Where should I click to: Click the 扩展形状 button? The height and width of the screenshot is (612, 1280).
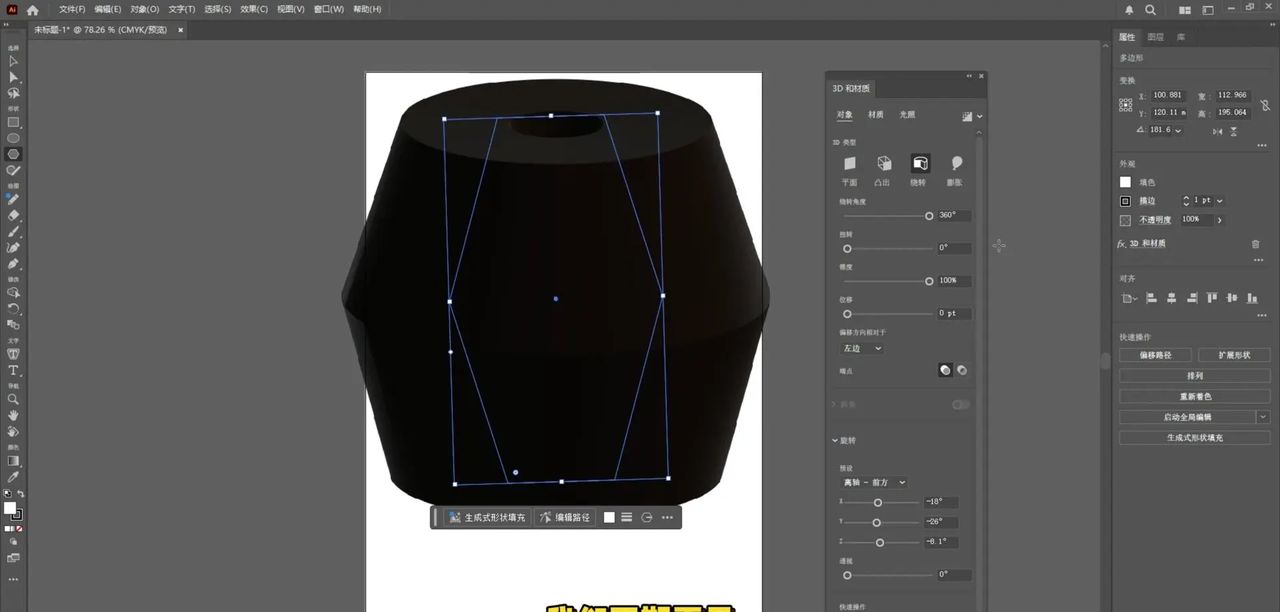point(1233,355)
